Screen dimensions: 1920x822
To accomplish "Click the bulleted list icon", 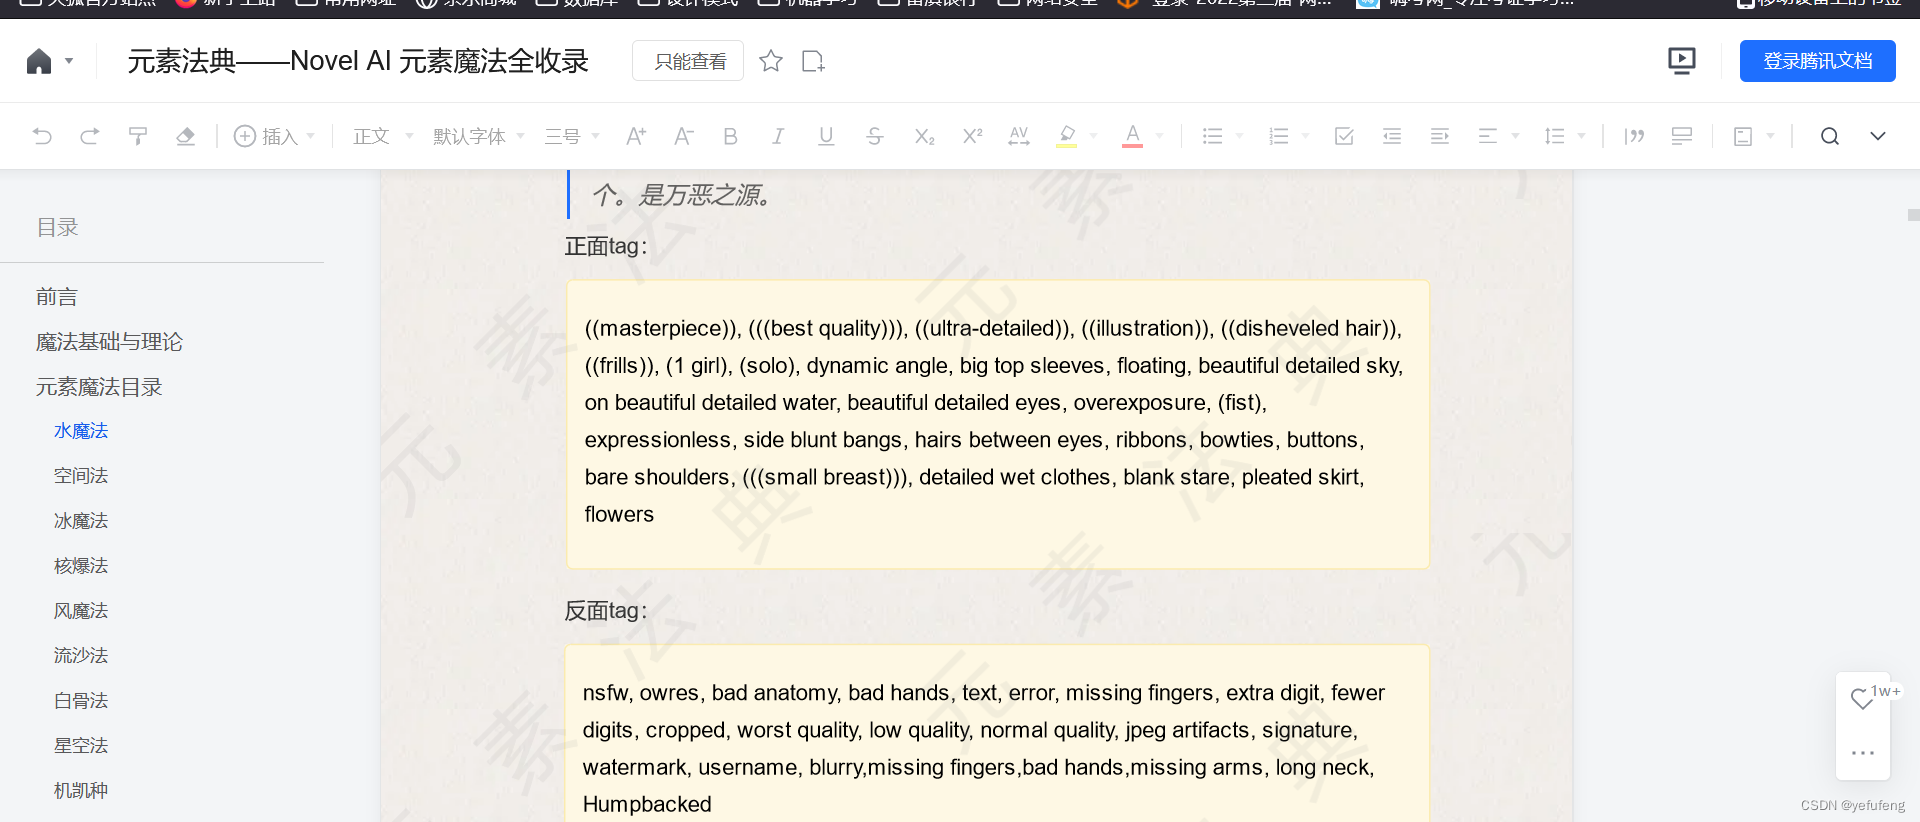I will coord(1213,136).
